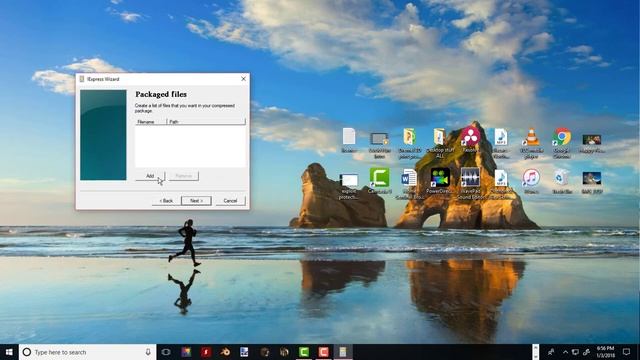Click the 'Type here to search' box
640x360 pixels.
(x=87, y=352)
